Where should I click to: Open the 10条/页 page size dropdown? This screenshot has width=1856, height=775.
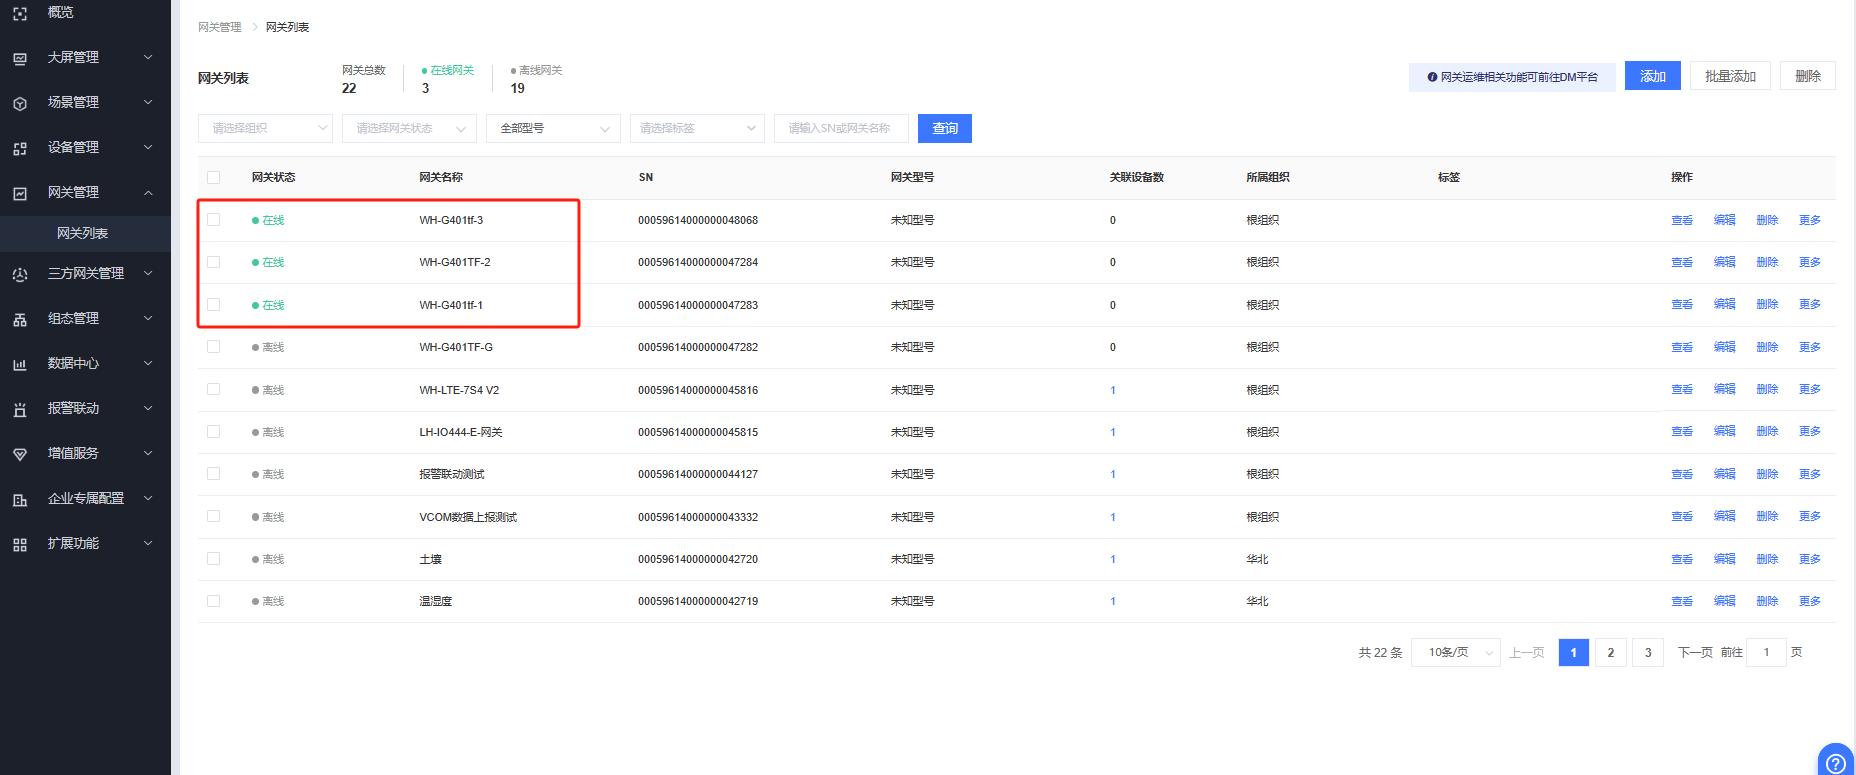(1455, 653)
